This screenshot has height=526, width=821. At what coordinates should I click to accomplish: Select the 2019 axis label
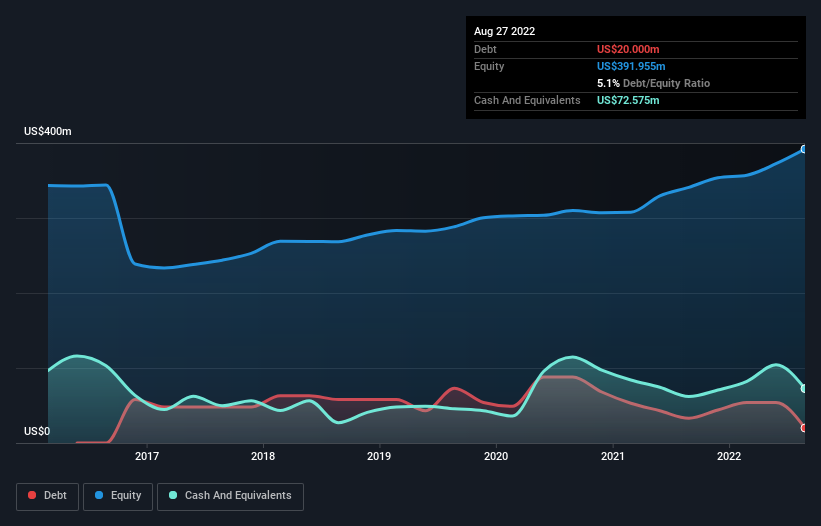379,456
